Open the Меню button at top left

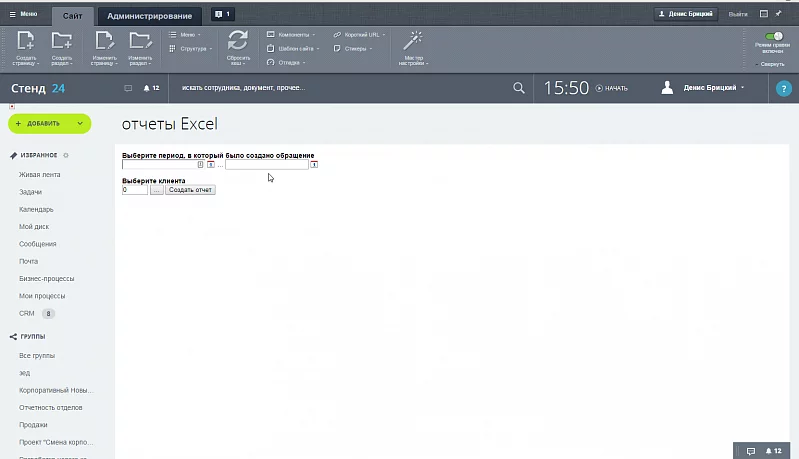[23, 14]
